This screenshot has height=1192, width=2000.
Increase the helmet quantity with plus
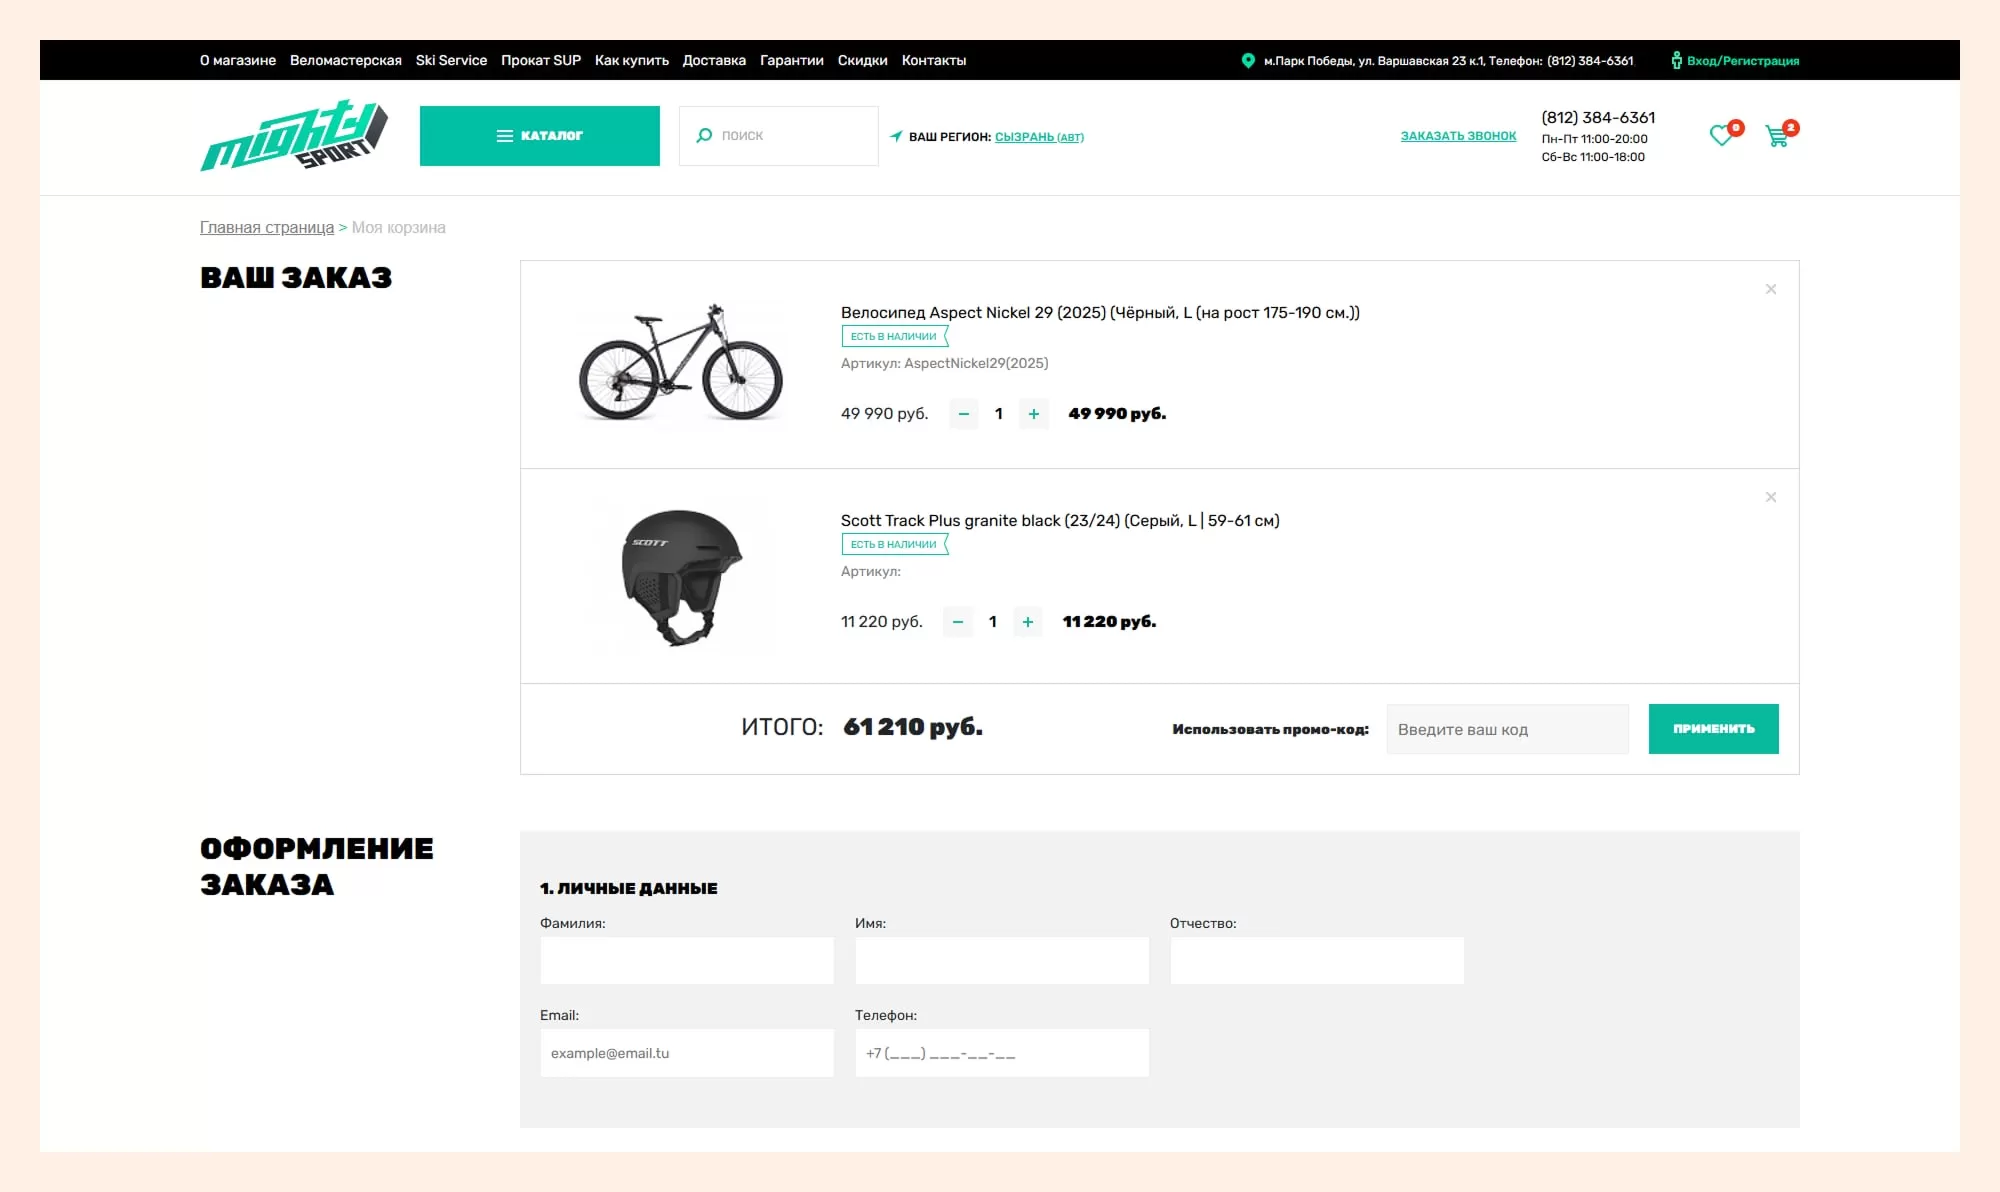1028,622
